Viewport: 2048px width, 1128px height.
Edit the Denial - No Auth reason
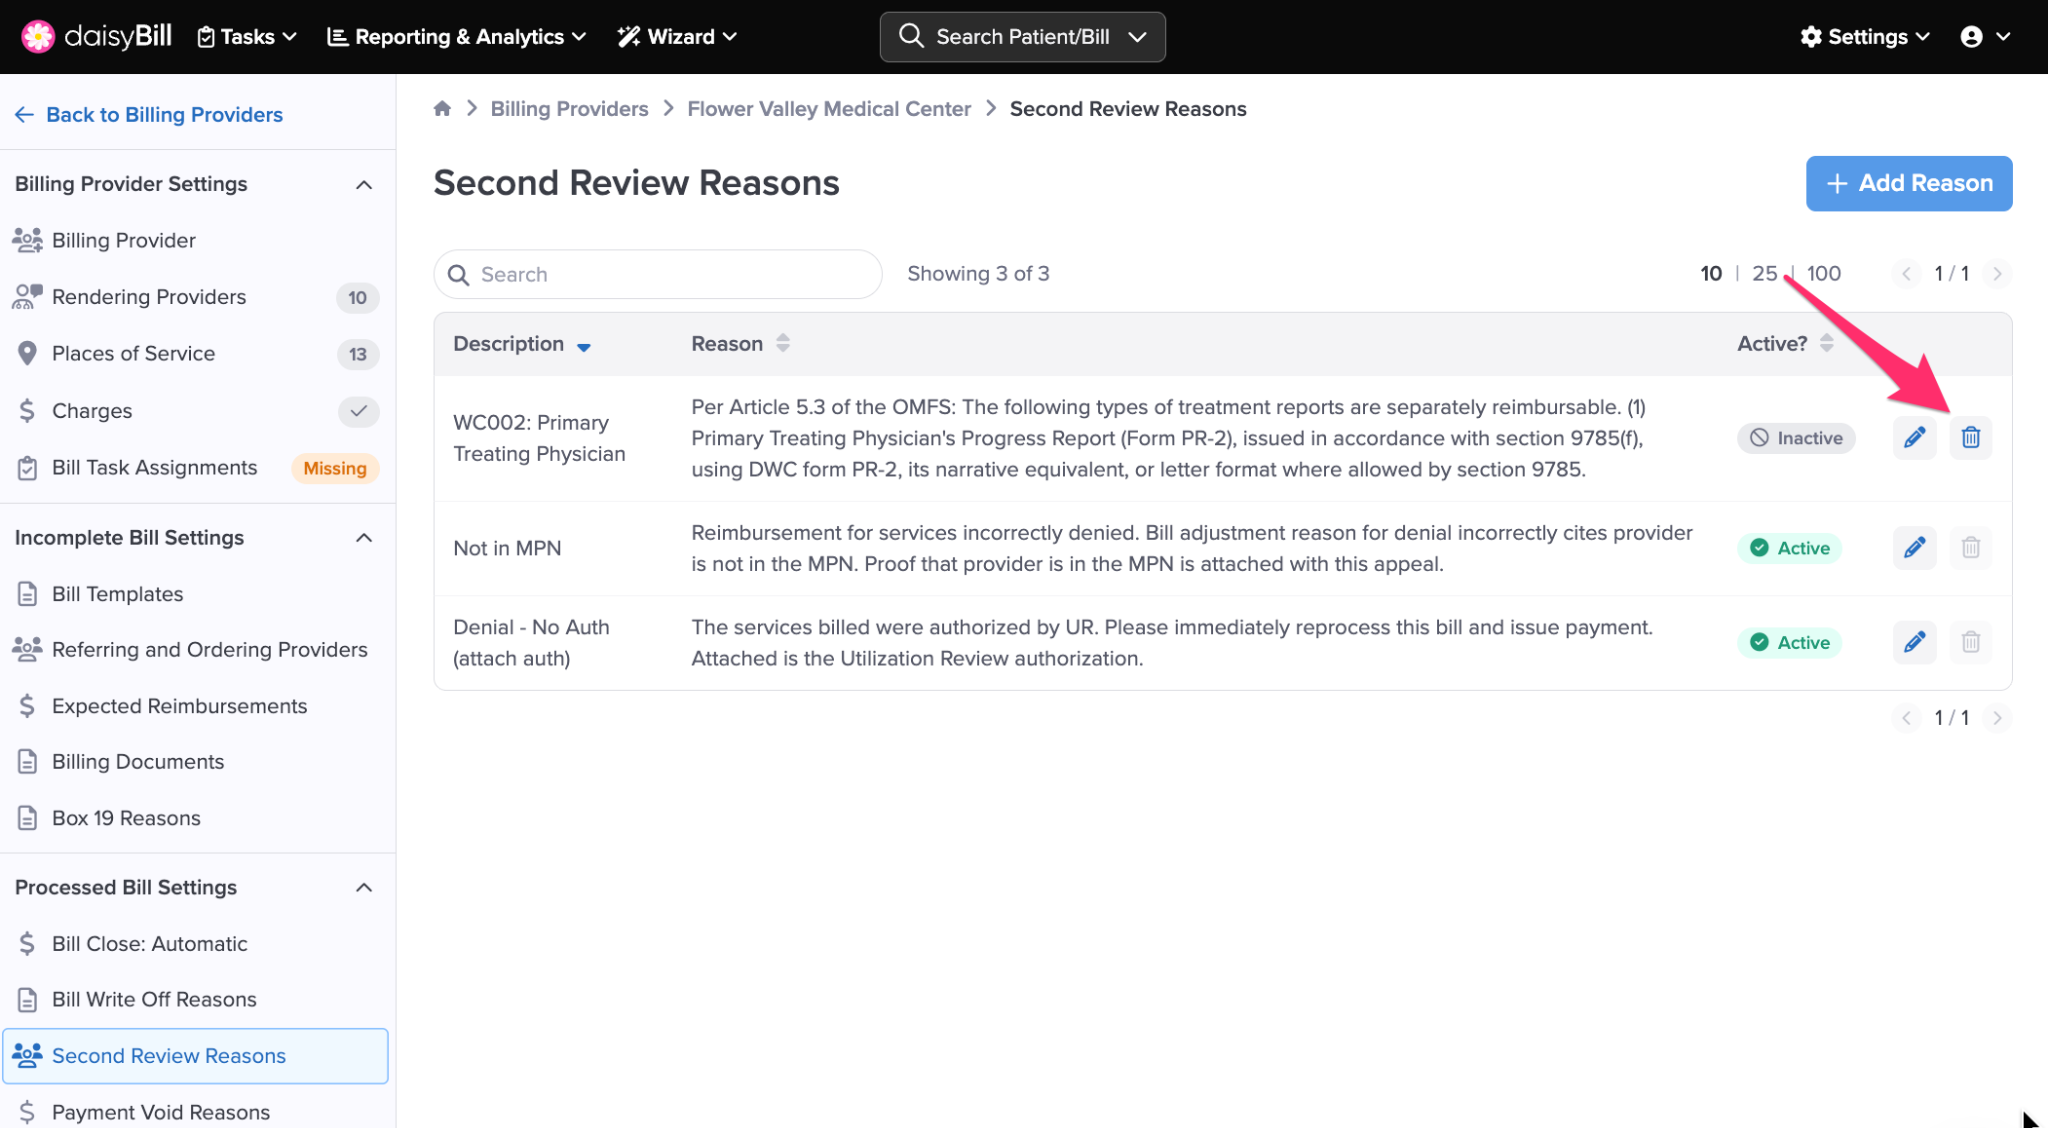coord(1914,642)
